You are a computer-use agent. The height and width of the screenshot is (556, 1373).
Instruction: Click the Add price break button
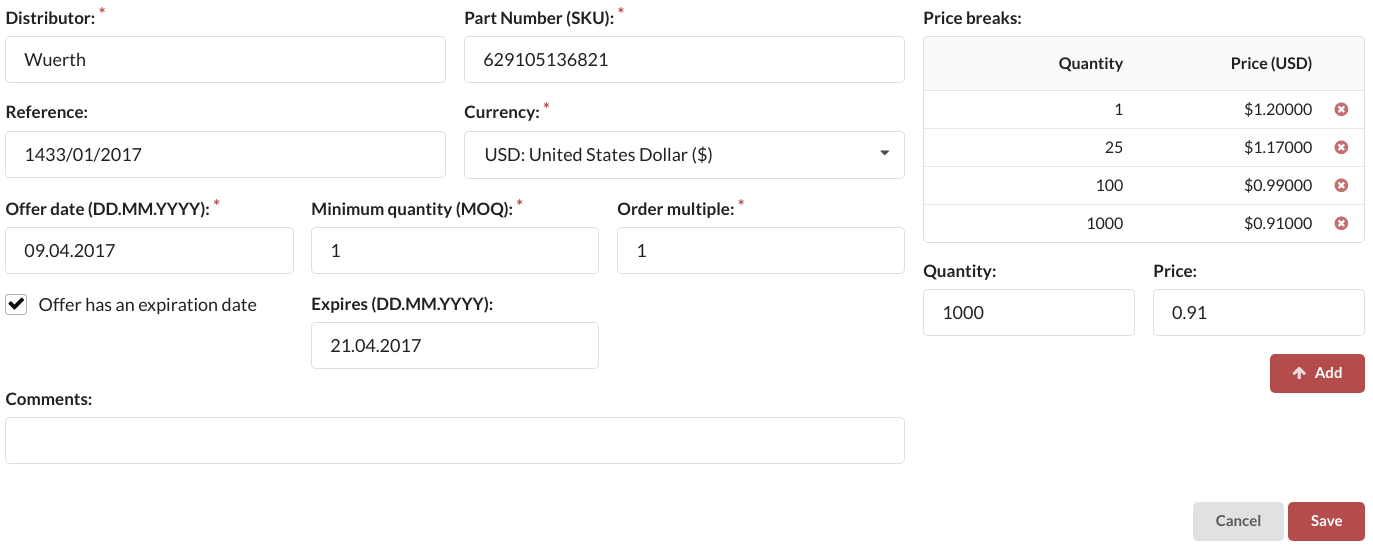coord(1316,373)
